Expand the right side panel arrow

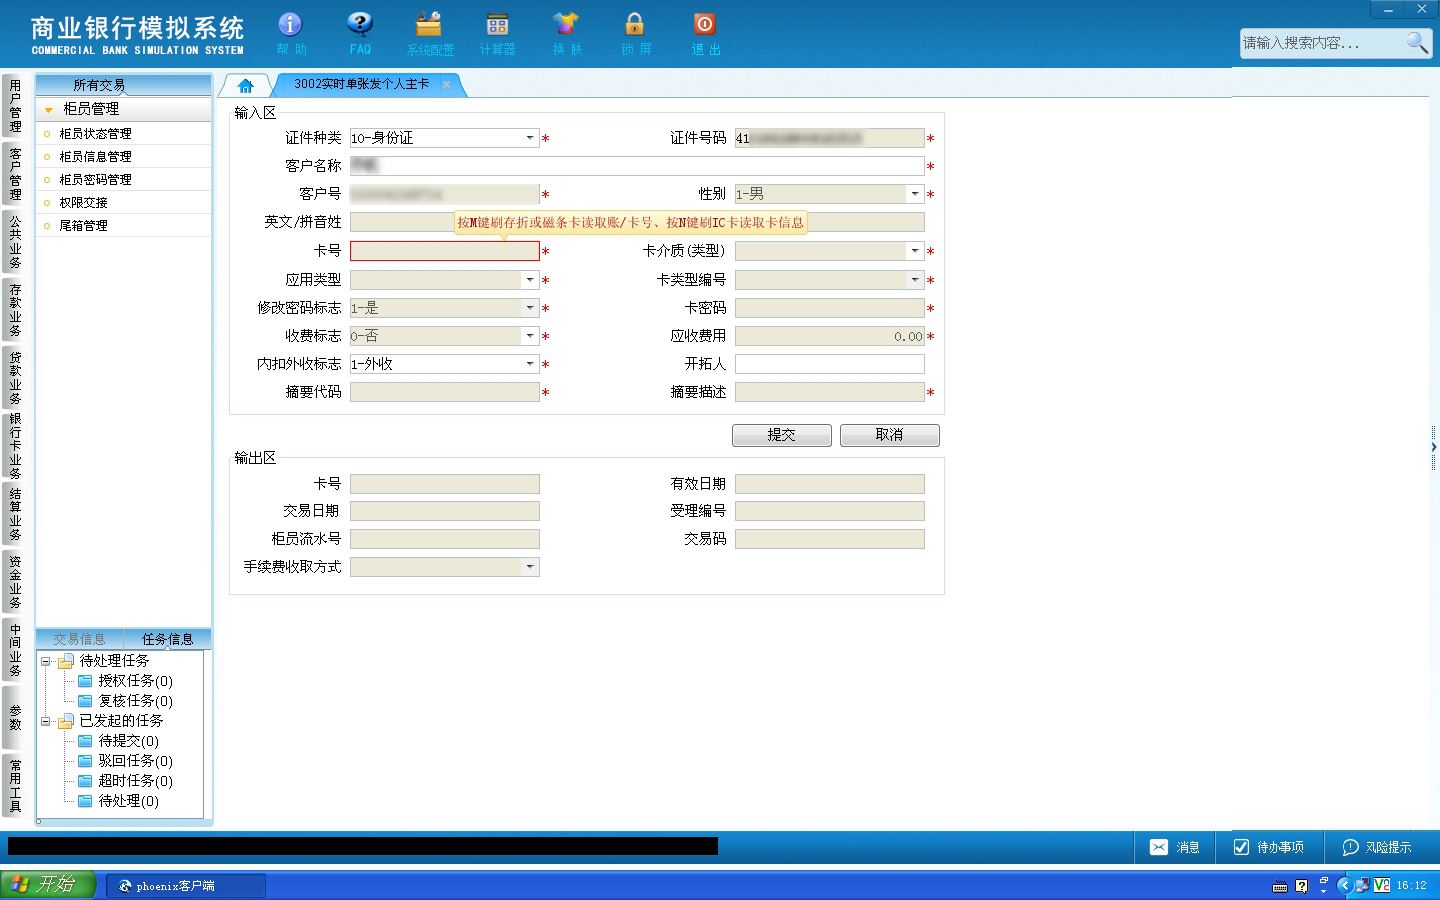(1433, 447)
